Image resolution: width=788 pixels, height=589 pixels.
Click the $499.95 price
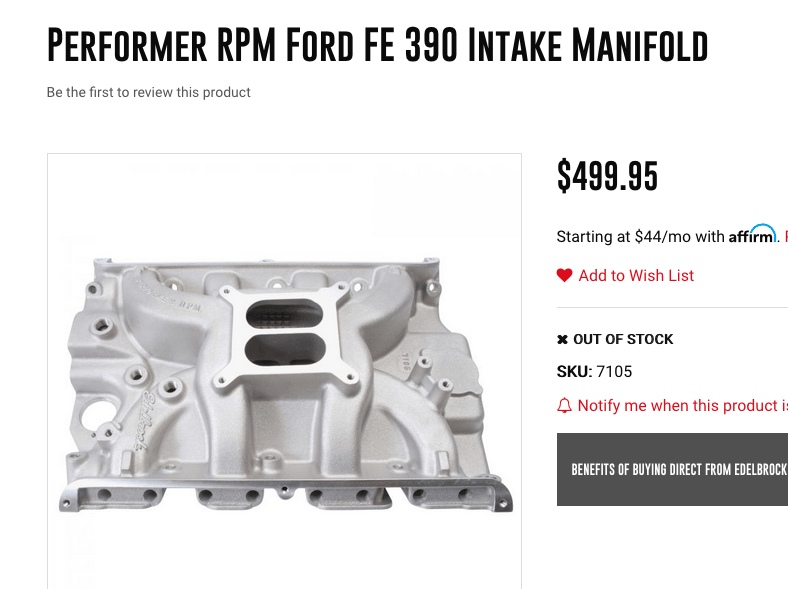click(x=607, y=177)
